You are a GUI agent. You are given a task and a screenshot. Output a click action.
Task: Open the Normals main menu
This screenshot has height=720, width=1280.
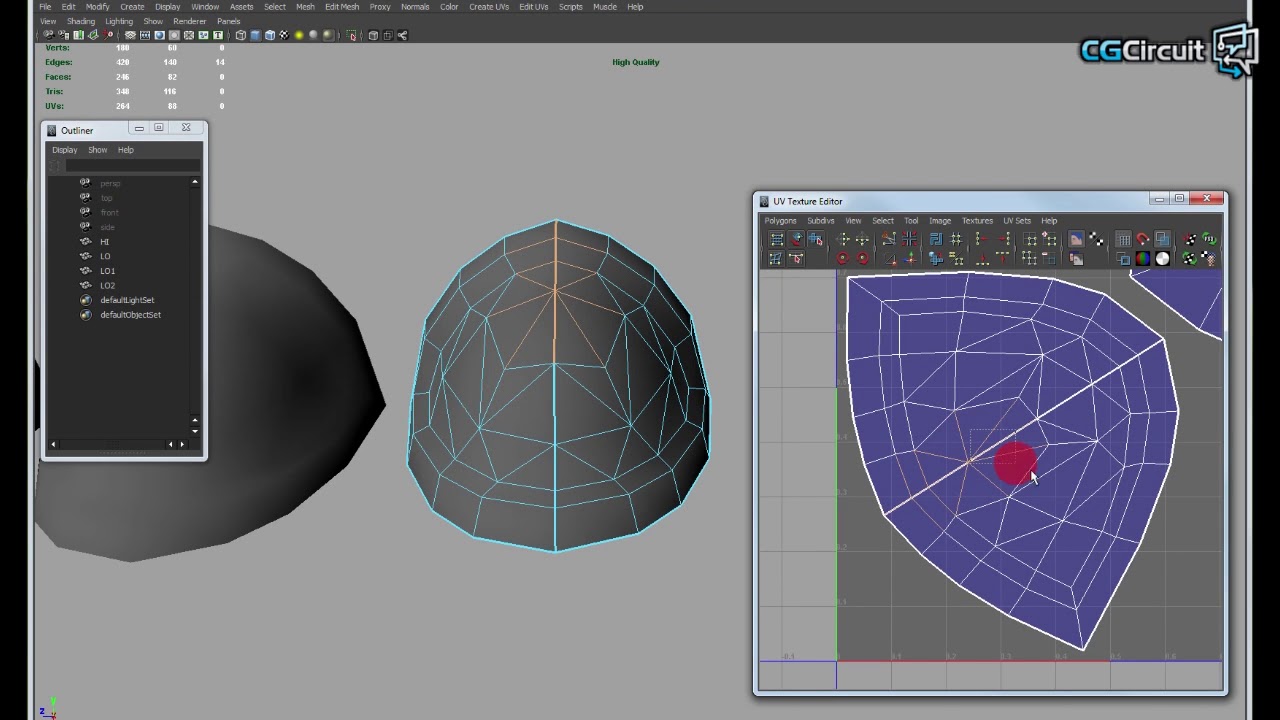coord(415,7)
